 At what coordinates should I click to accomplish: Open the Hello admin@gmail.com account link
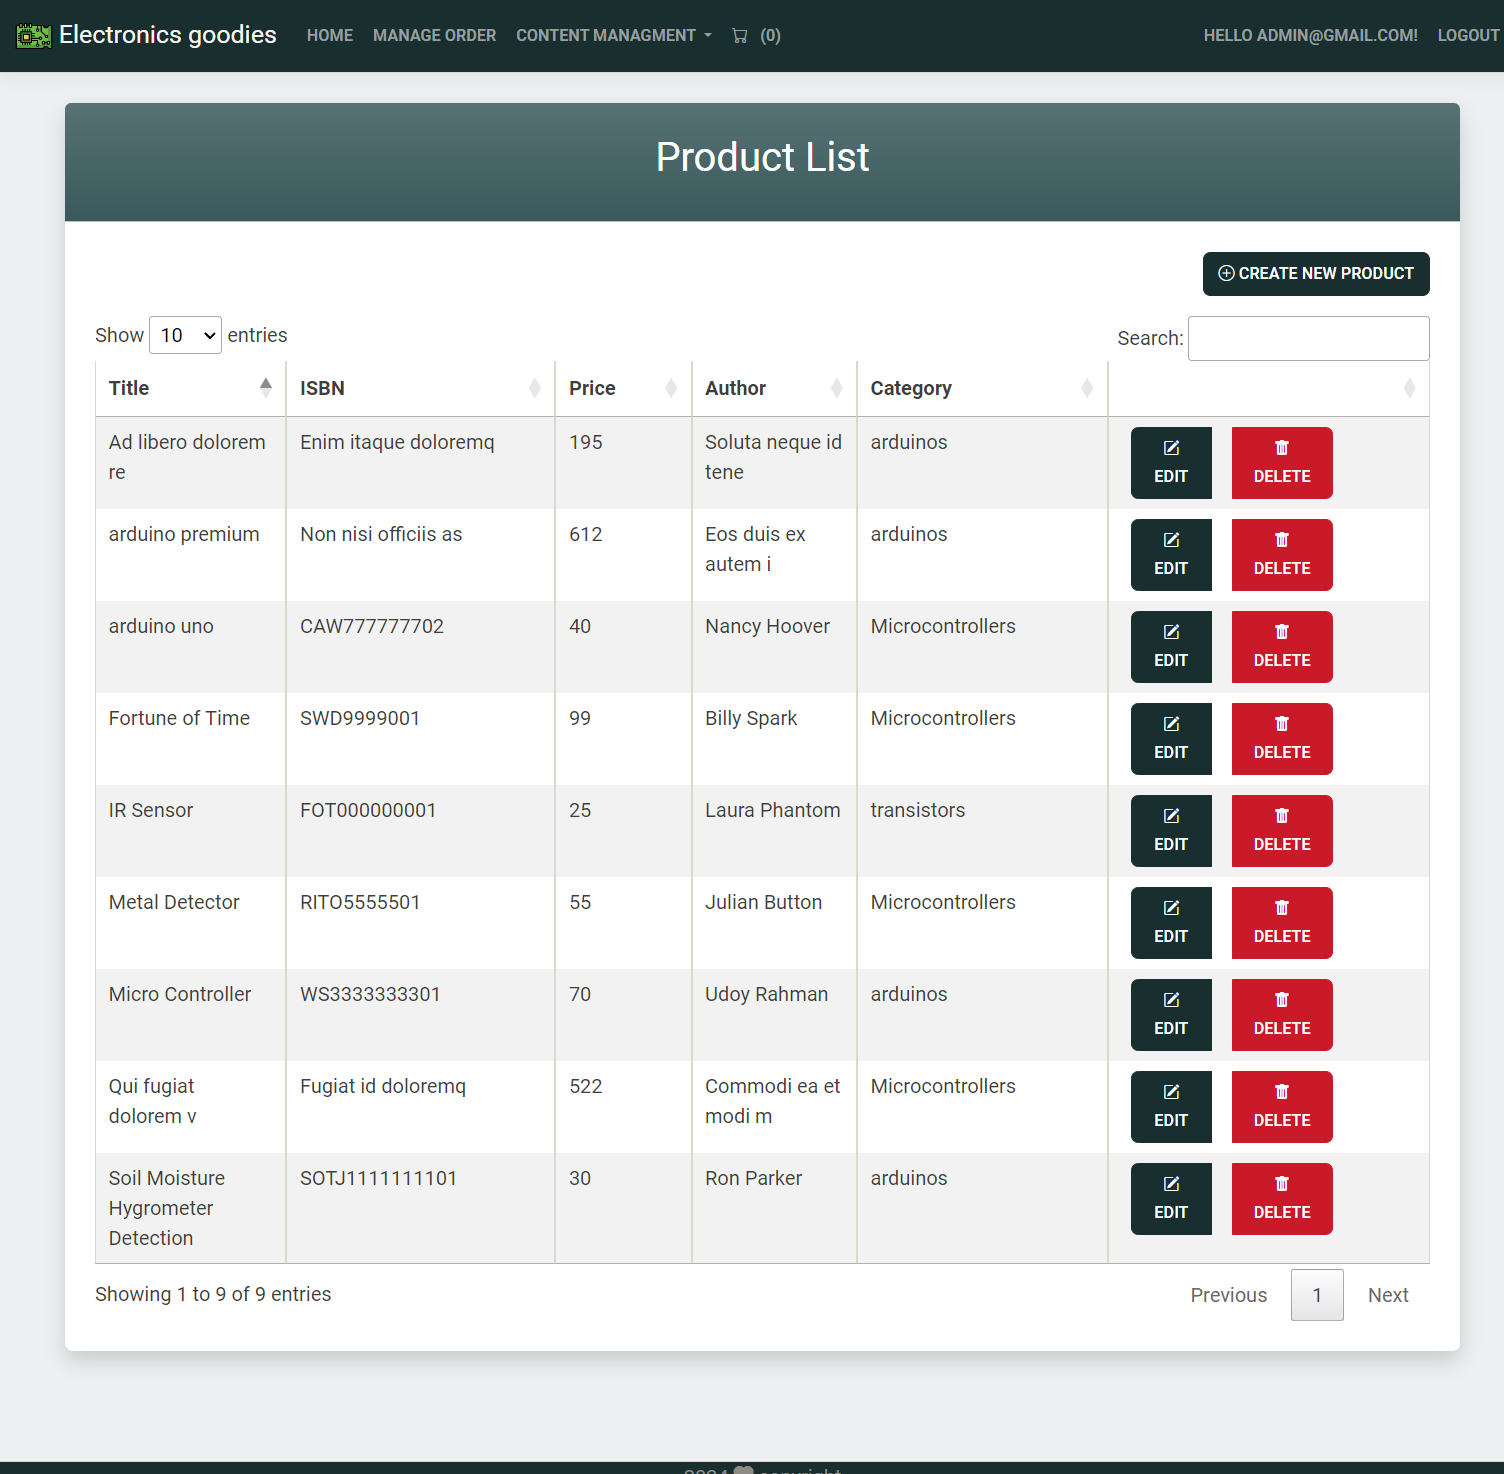point(1310,36)
